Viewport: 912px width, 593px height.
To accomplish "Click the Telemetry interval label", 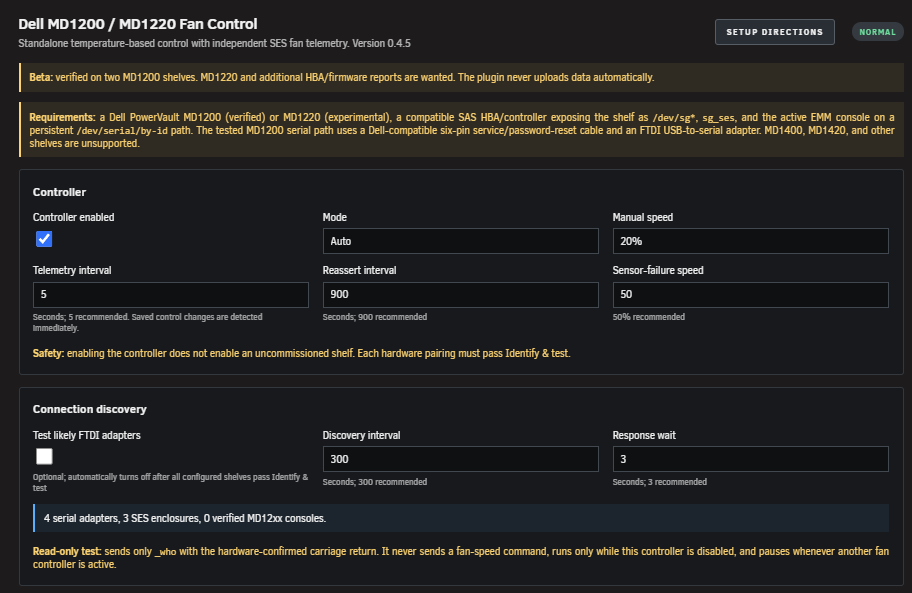I will click(x=72, y=270).
